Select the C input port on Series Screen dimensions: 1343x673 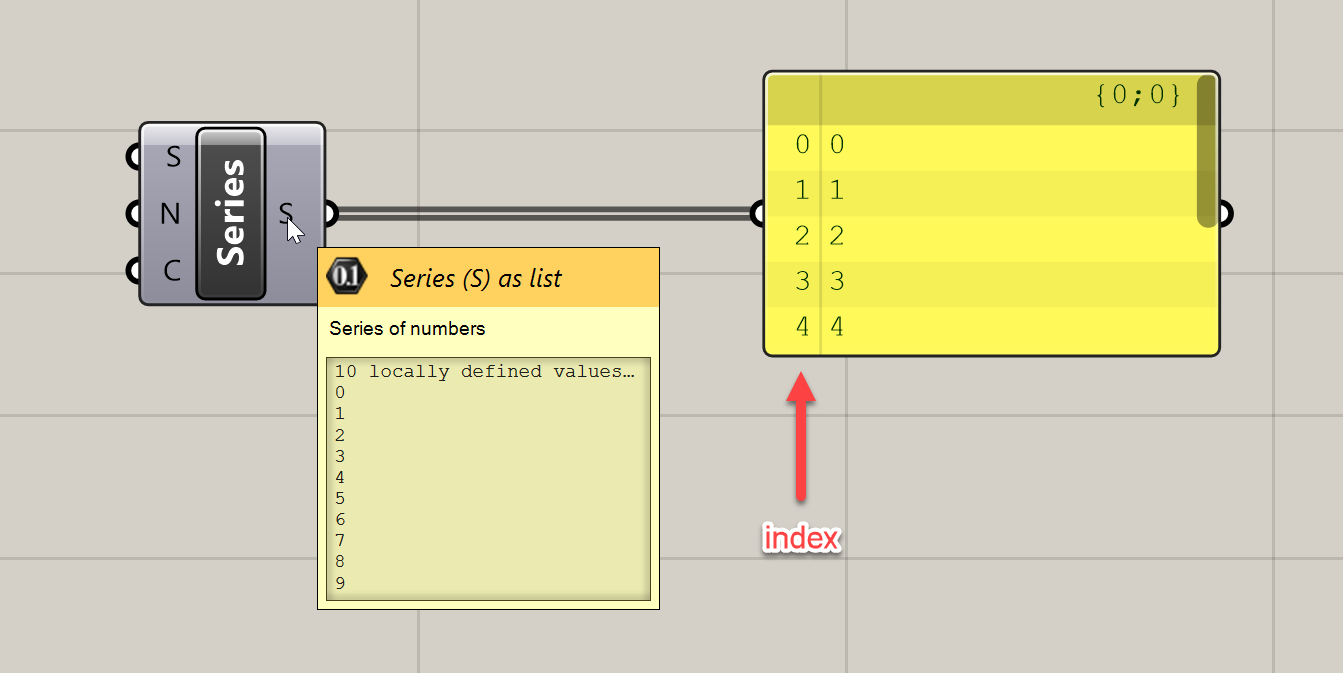[x=133, y=270]
